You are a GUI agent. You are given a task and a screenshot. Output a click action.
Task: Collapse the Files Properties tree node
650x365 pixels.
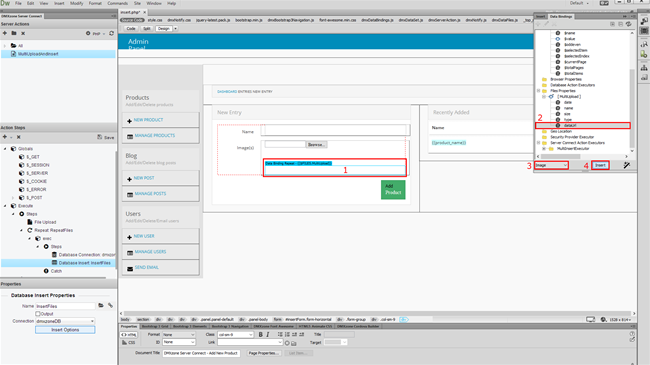pos(538,91)
